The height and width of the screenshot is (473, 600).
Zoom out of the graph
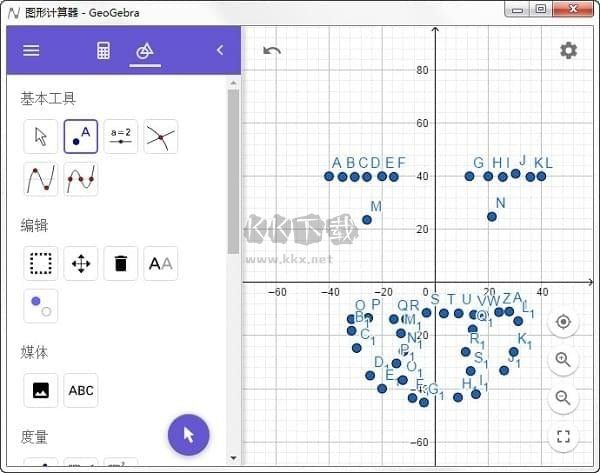point(563,398)
